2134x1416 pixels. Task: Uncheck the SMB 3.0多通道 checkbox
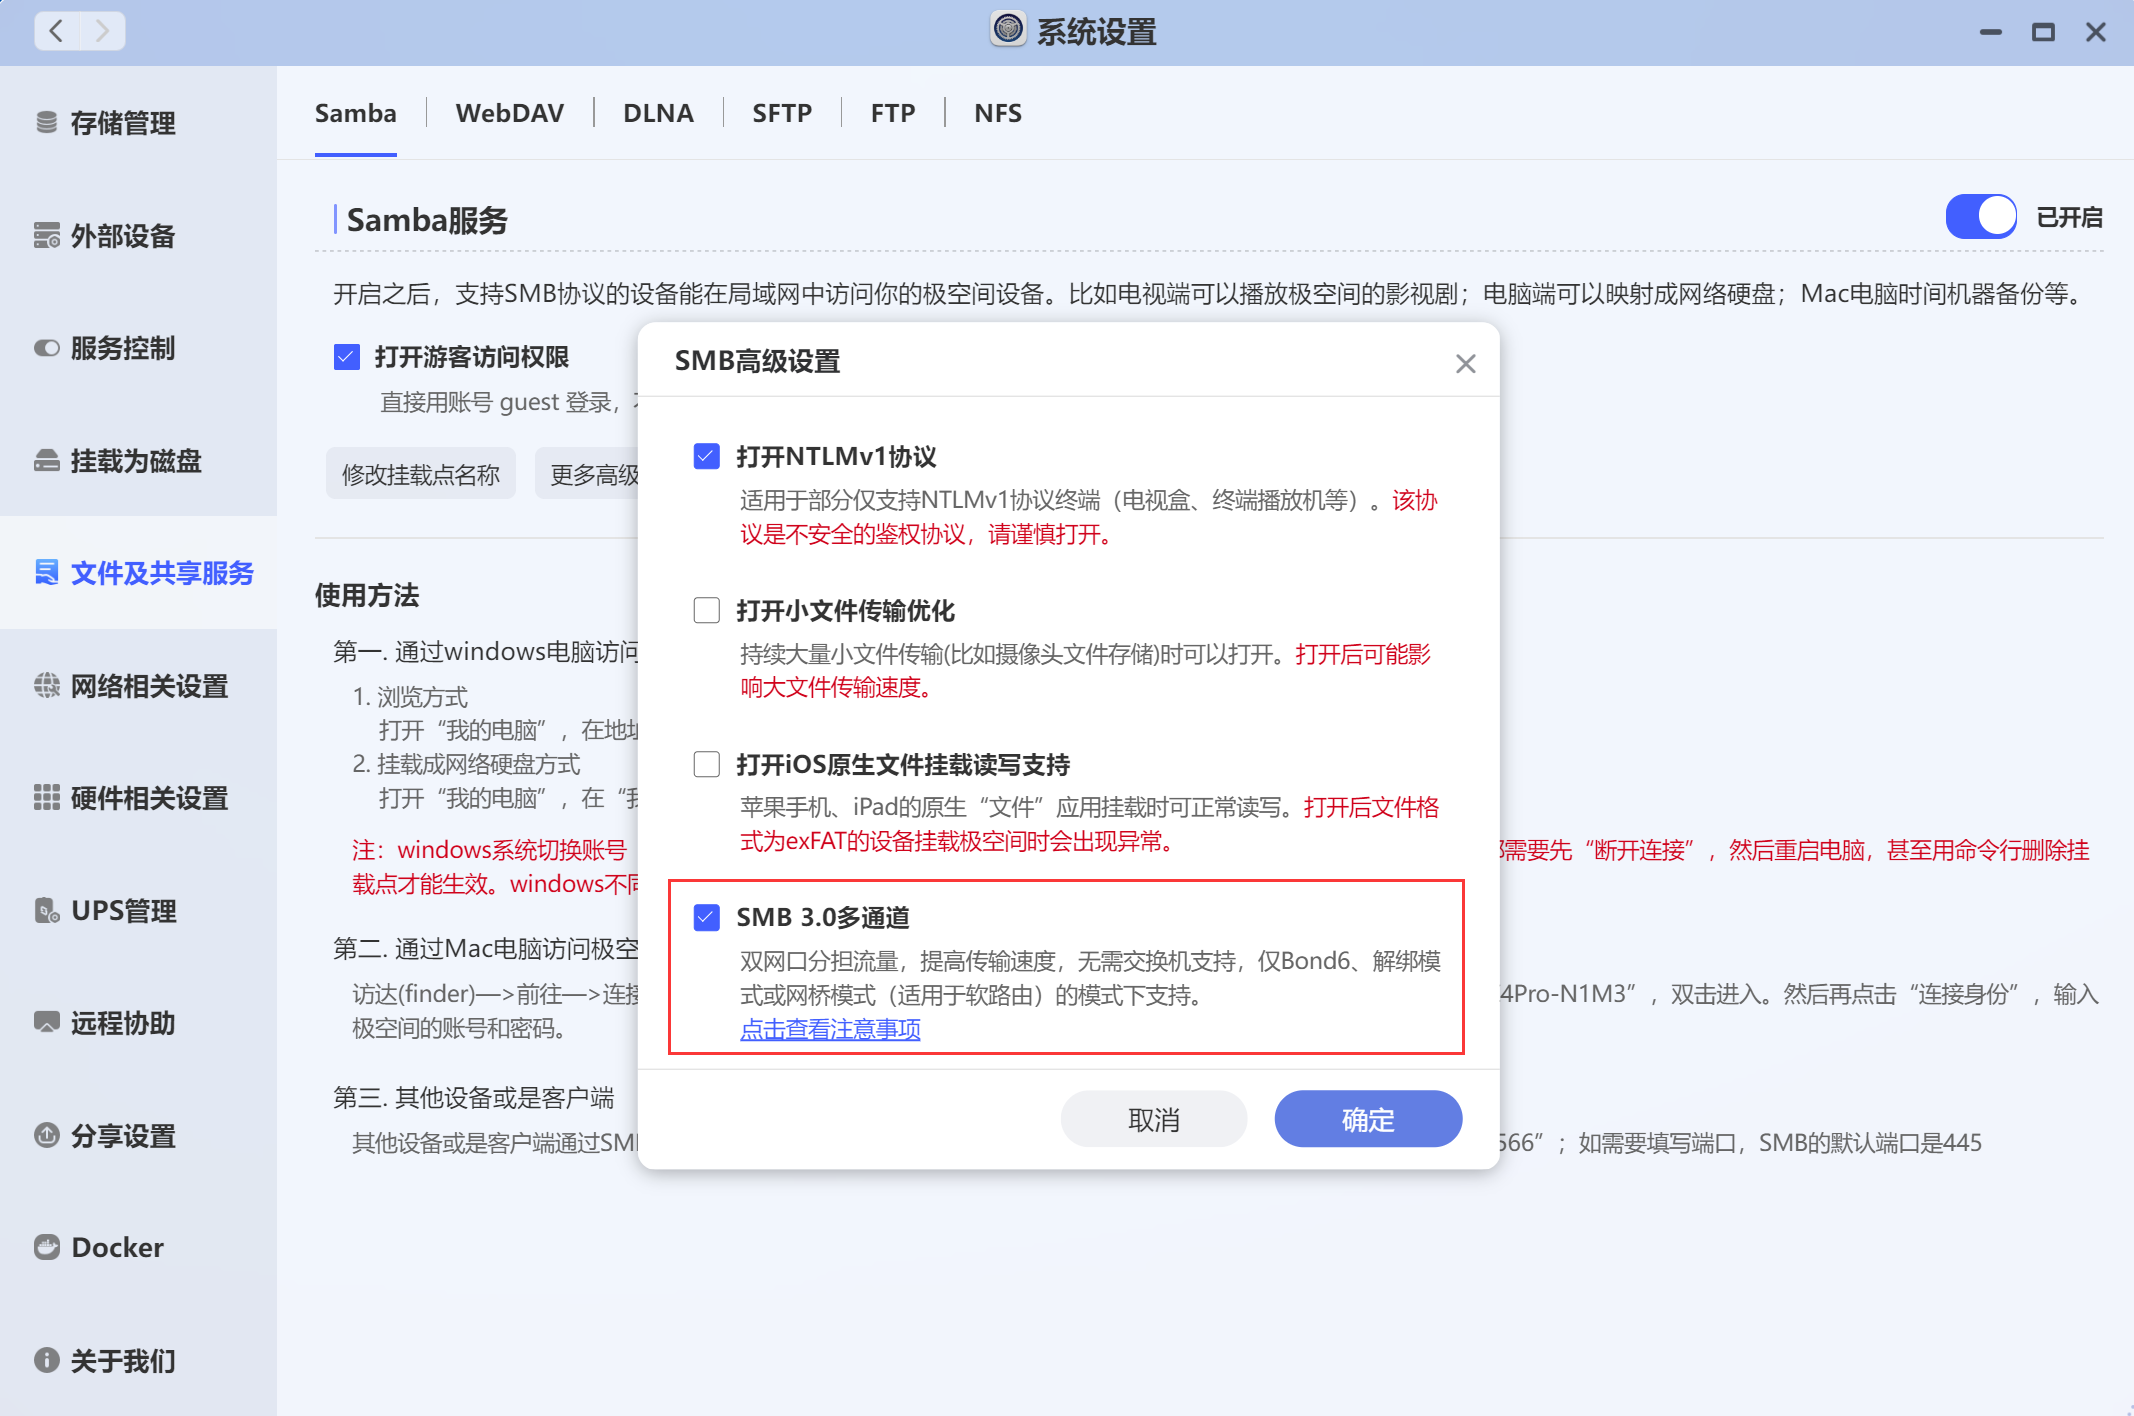pyautogui.click(x=707, y=917)
